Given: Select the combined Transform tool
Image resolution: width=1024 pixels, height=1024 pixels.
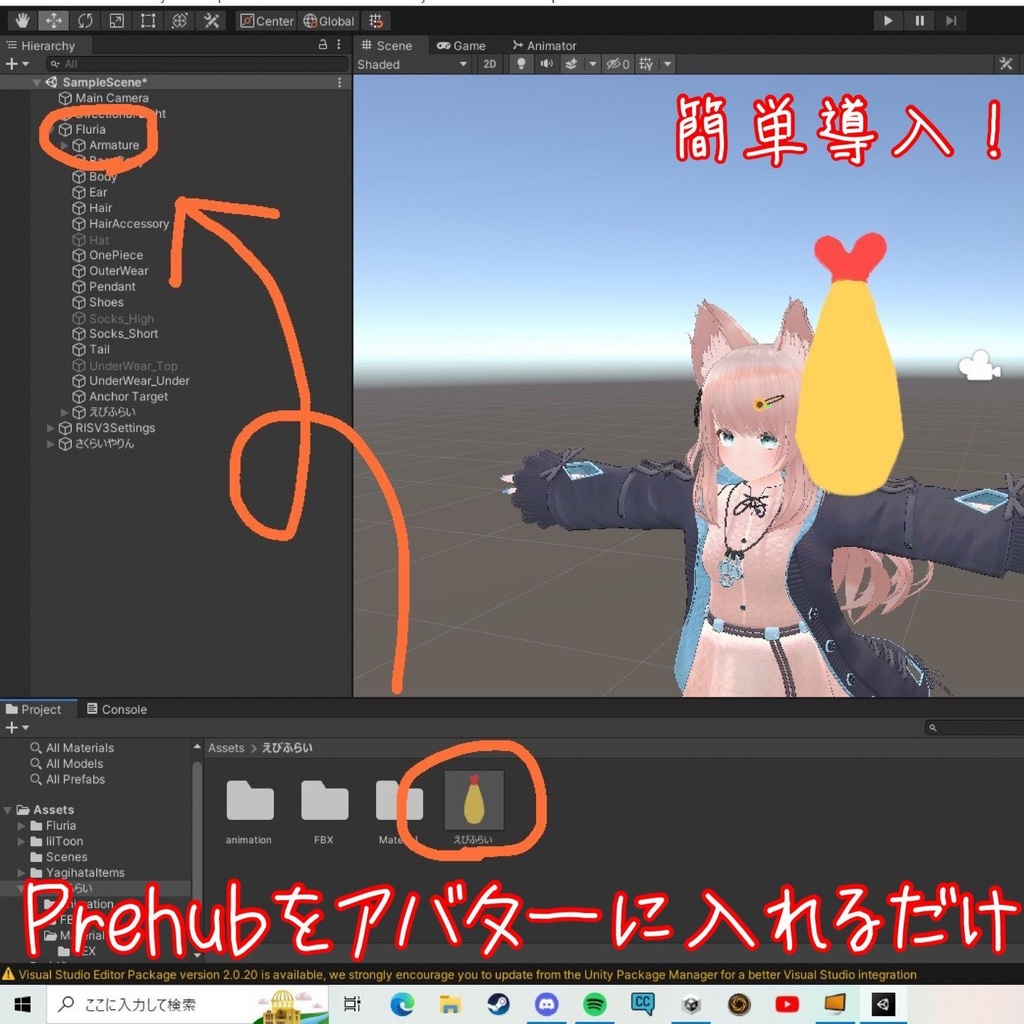Looking at the screenshot, I should [179, 21].
